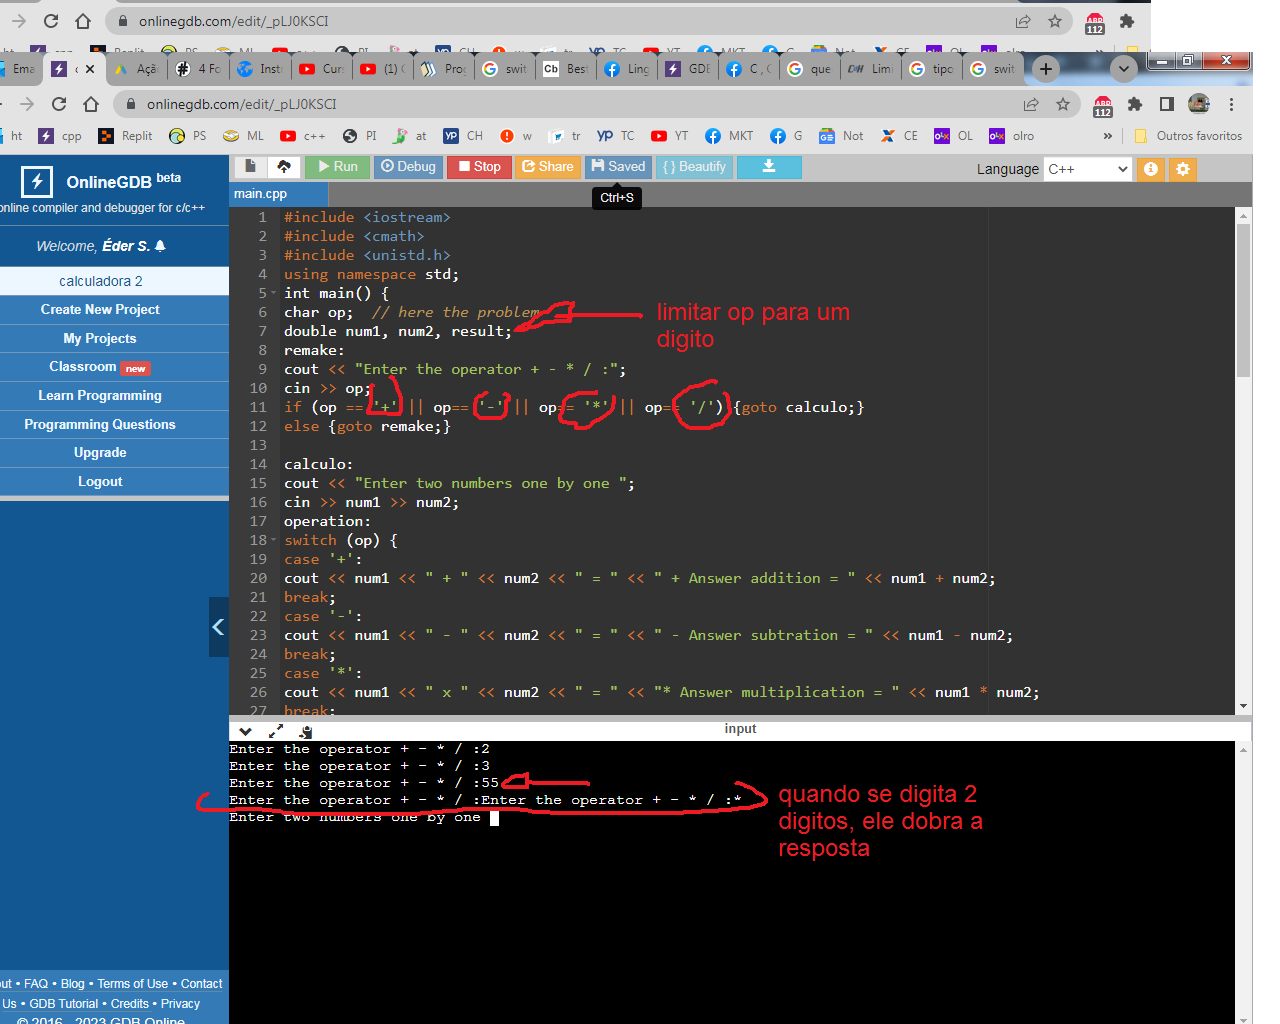The width and height of the screenshot is (1280, 1024).
Task: Start the Debug session
Action: 408,167
